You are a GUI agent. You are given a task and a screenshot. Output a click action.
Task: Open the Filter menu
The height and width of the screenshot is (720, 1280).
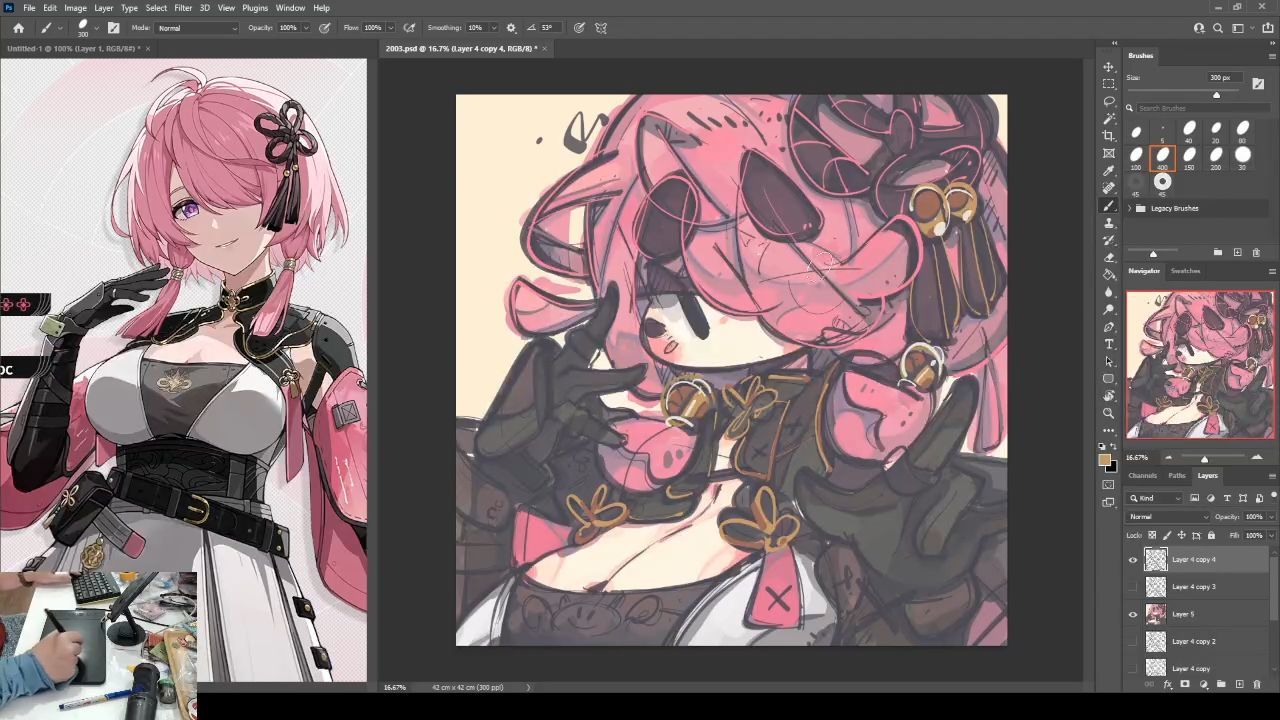[x=183, y=8]
